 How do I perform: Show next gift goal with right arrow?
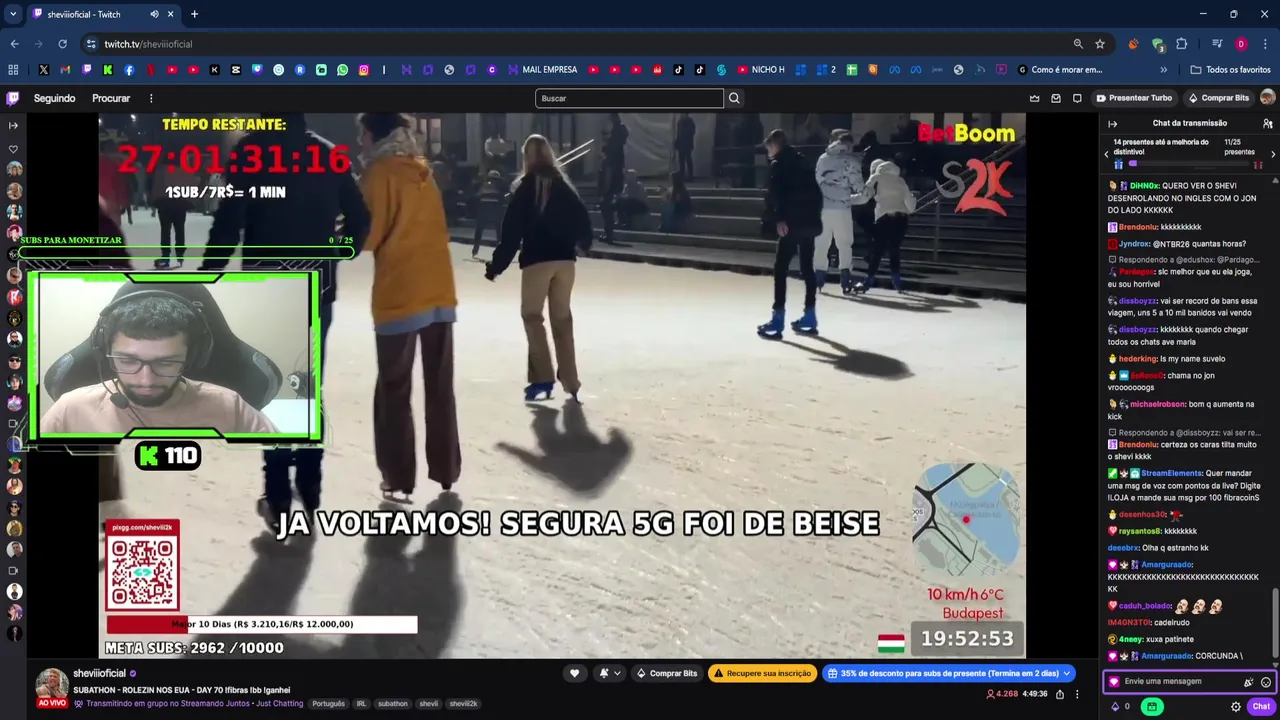1273,154
